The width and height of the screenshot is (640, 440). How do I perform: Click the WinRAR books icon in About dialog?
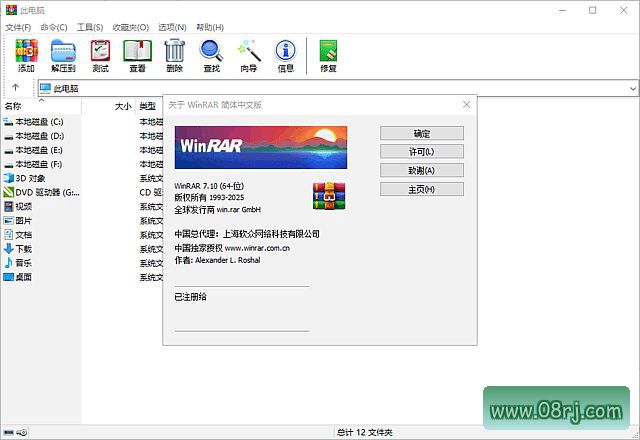click(x=329, y=196)
